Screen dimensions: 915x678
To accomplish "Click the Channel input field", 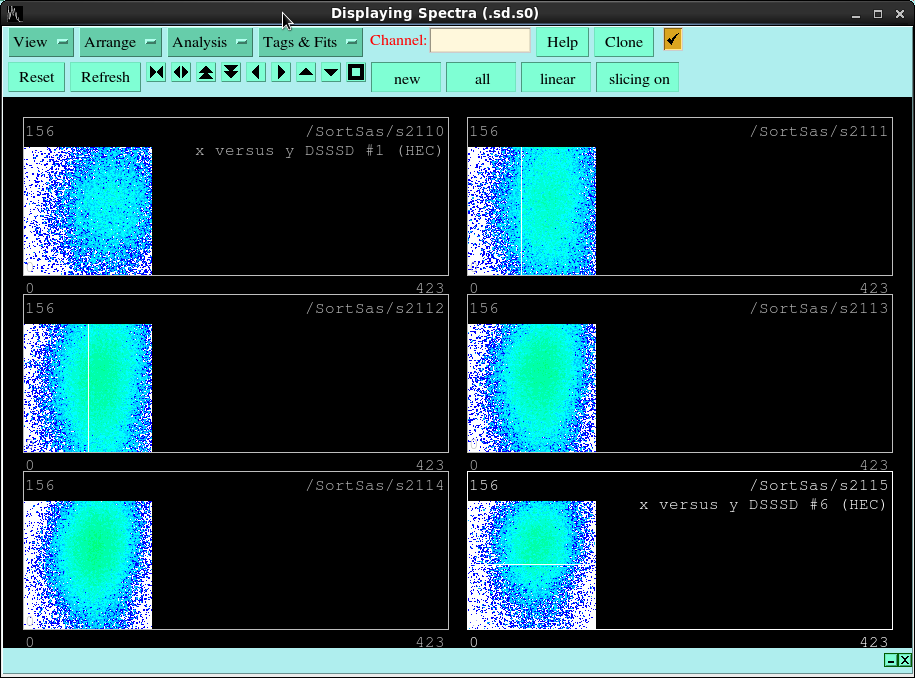I will pyautogui.click(x=480, y=40).
